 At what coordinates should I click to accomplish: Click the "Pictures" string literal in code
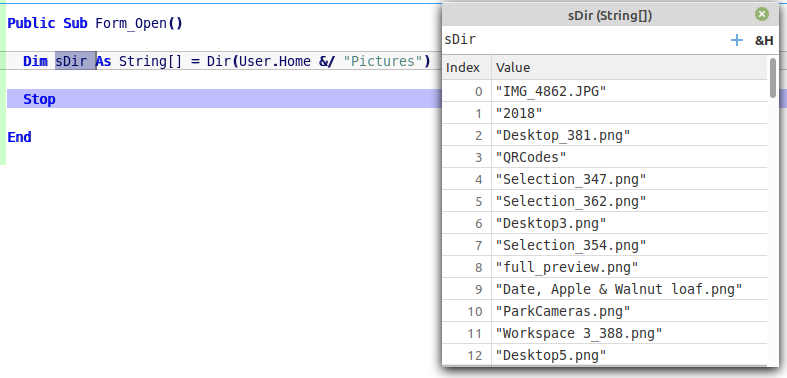click(x=383, y=61)
